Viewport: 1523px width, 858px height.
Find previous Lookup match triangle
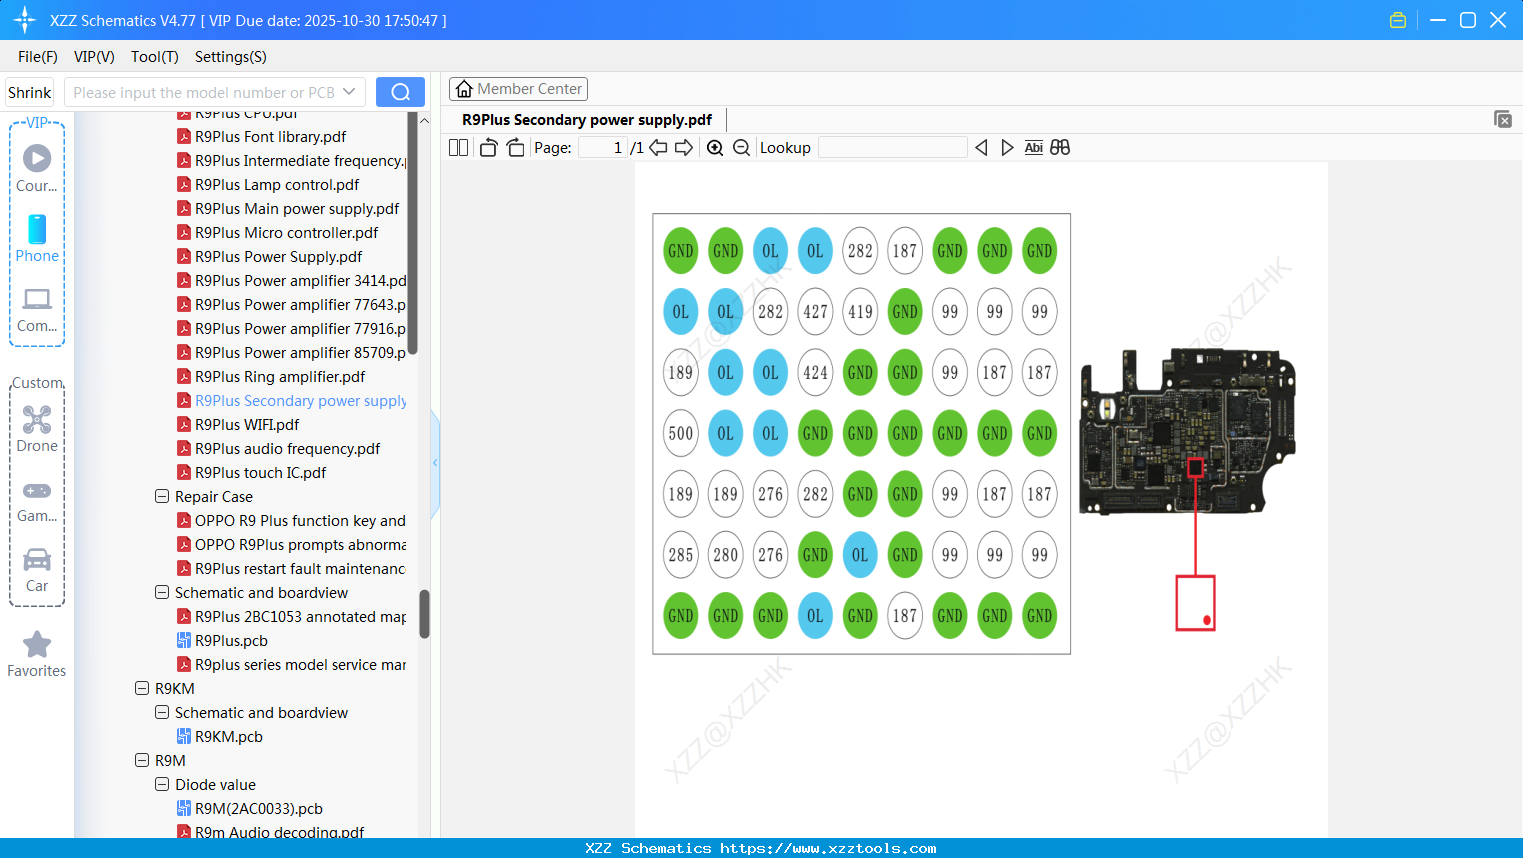pyautogui.click(x=981, y=148)
